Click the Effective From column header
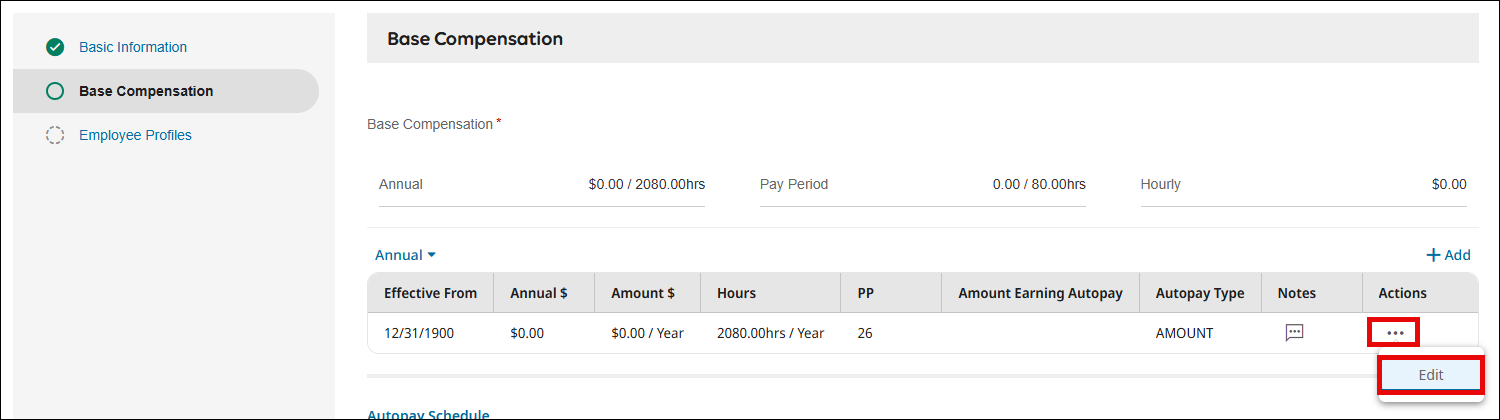The image size is (1500, 420). coord(430,293)
